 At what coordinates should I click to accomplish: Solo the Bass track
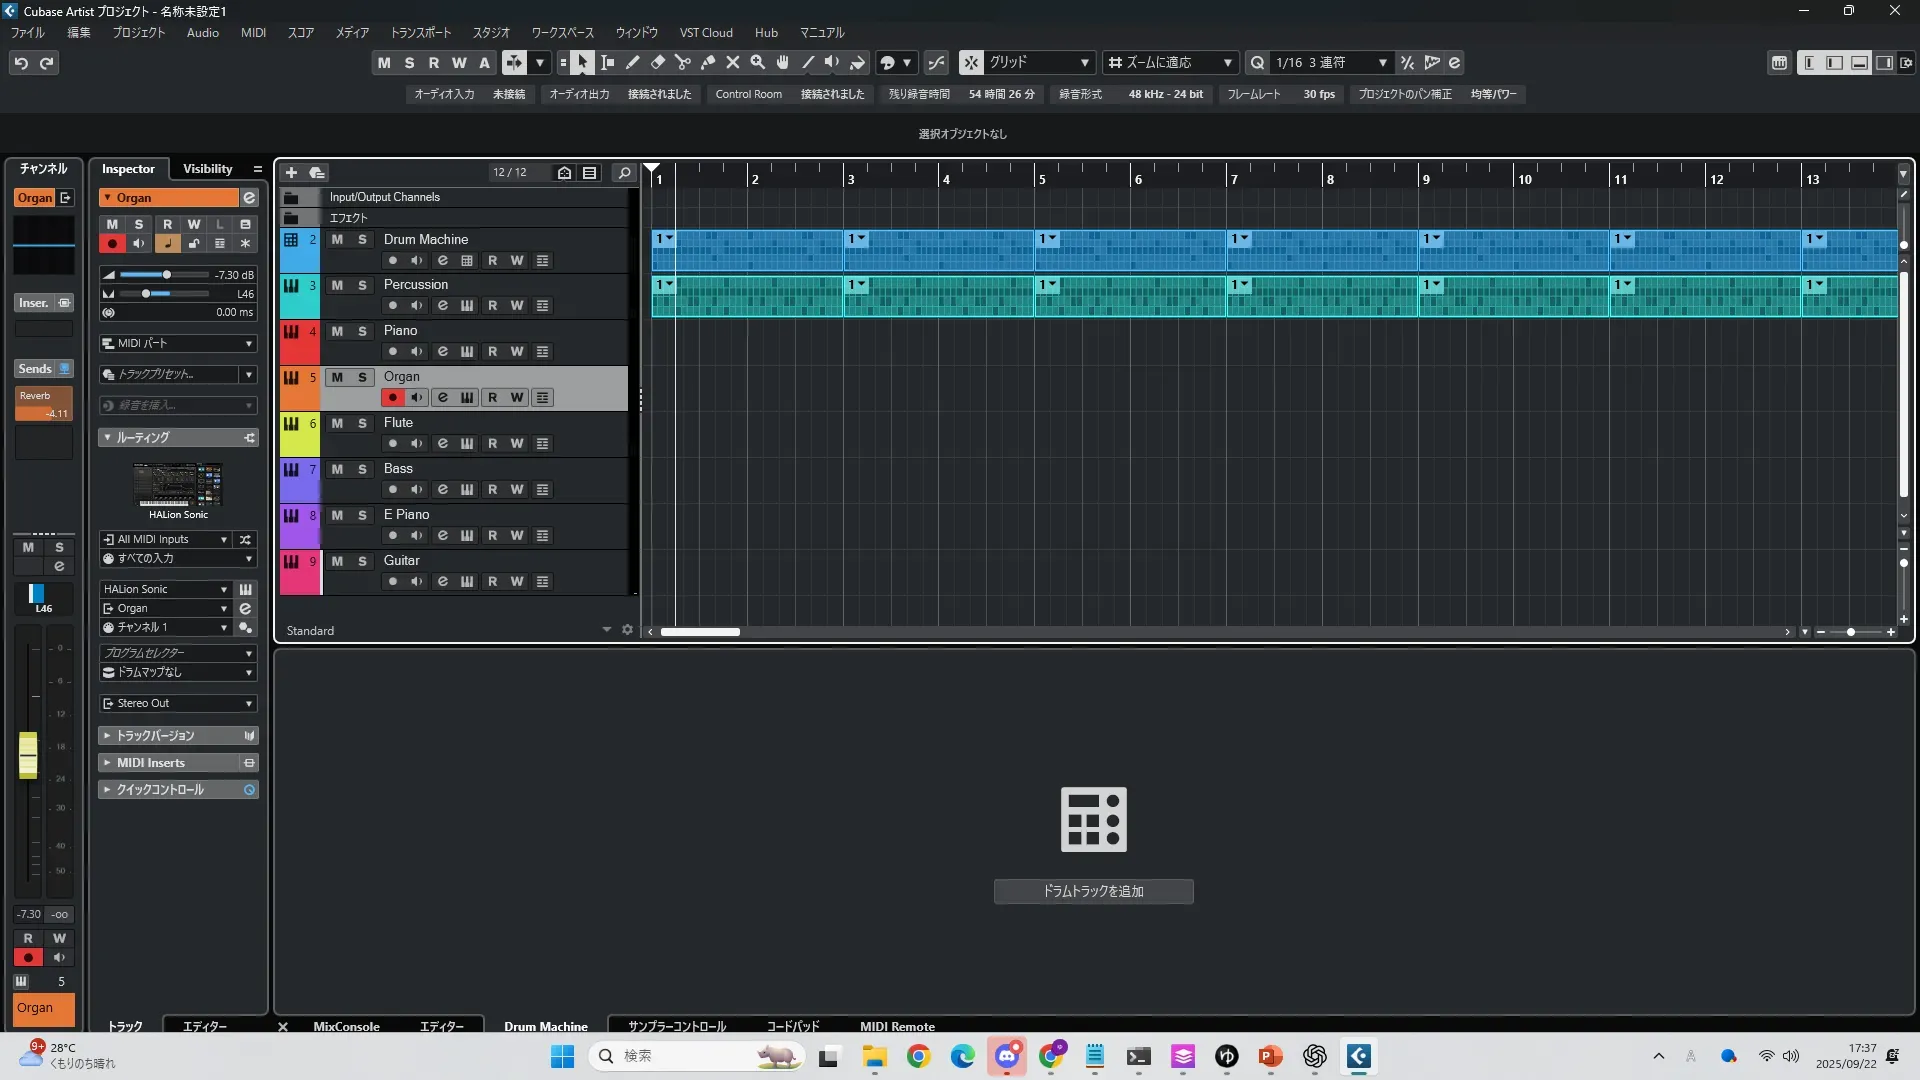(362, 469)
